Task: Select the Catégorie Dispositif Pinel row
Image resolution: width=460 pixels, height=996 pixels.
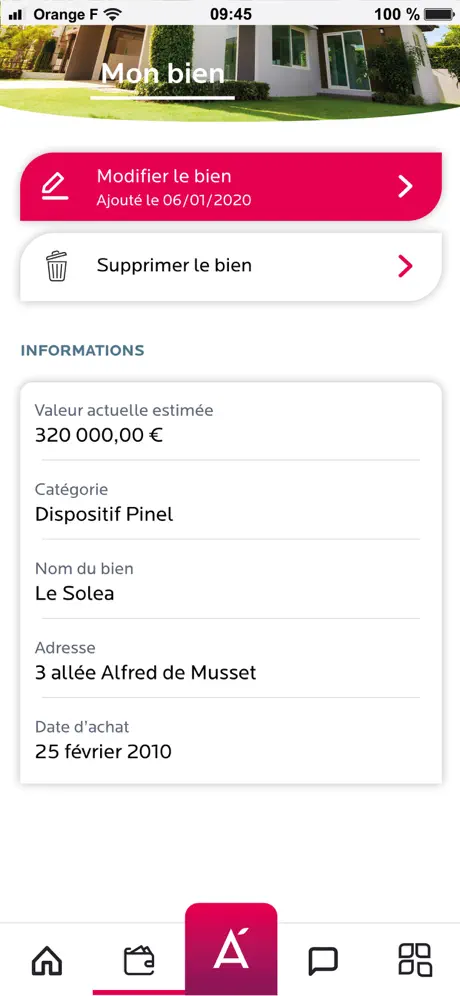Action: (x=231, y=501)
